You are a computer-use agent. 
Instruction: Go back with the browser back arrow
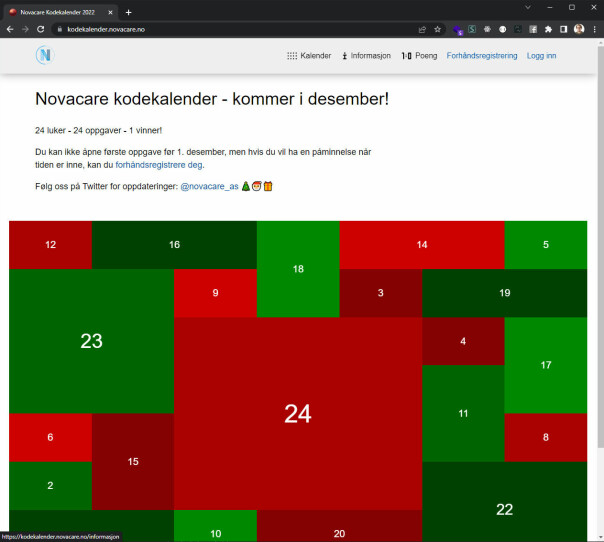pos(10,29)
